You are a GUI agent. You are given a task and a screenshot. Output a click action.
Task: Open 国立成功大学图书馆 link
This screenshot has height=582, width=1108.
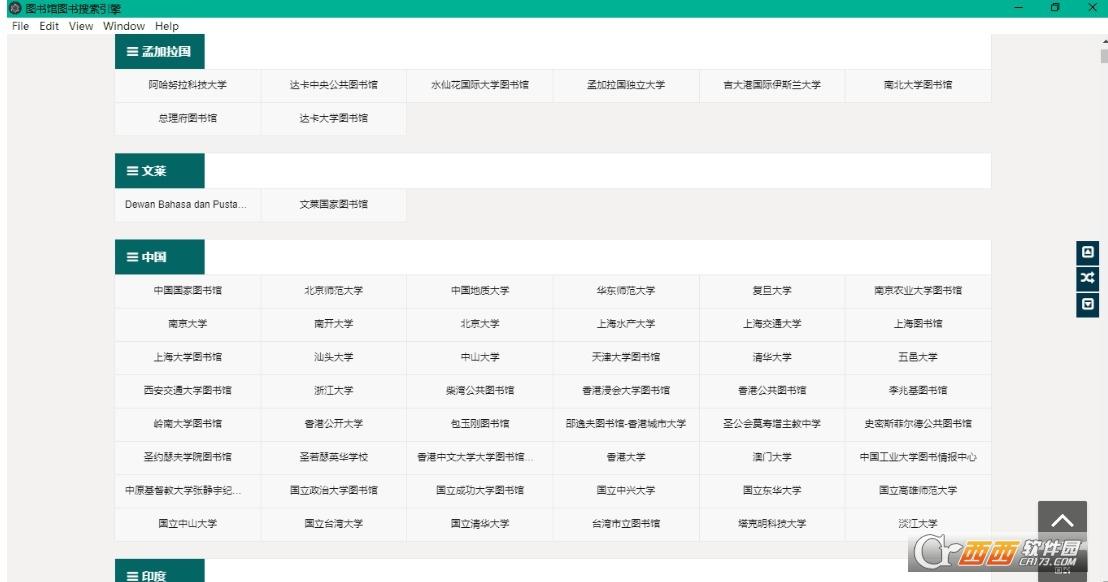[480, 490]
